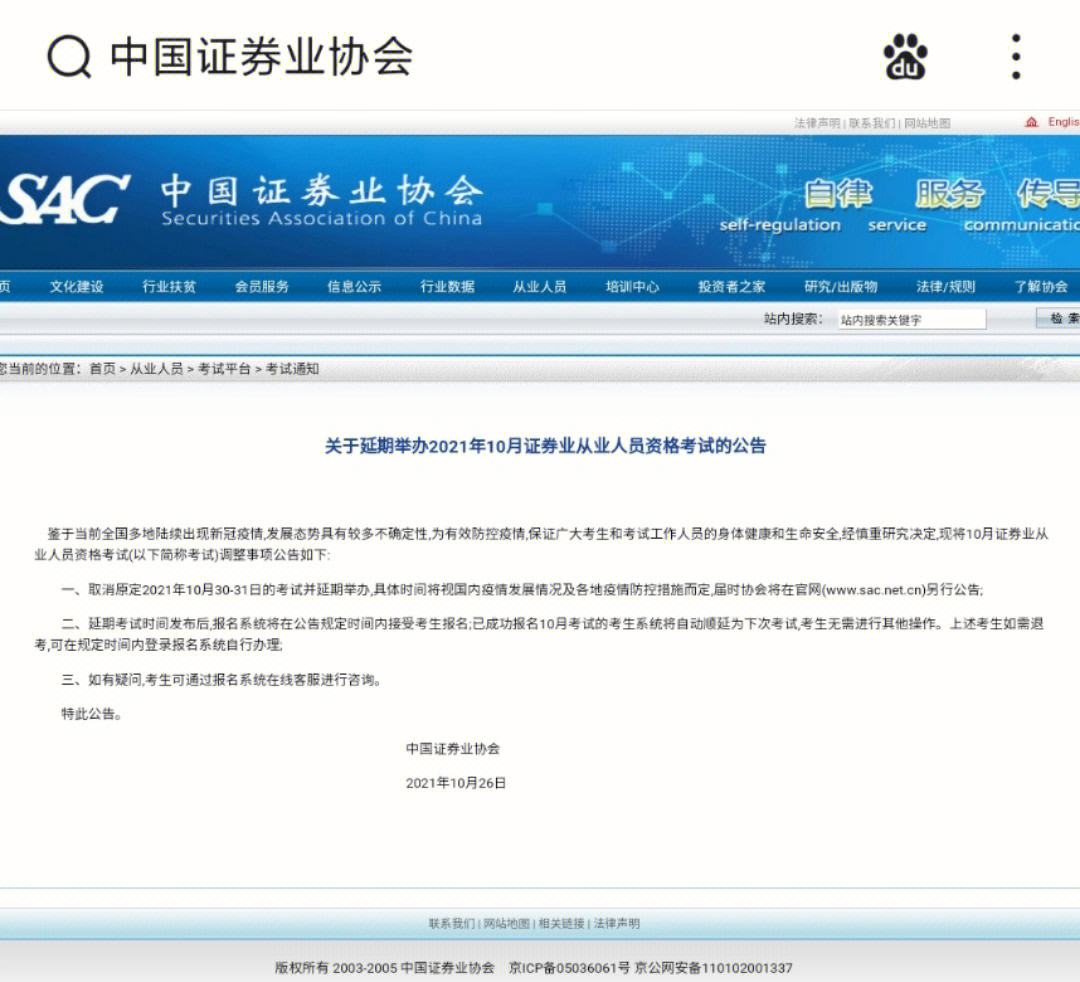Open the 文化建设 menu
The image size is (1080, 982).
pos(76,286)
